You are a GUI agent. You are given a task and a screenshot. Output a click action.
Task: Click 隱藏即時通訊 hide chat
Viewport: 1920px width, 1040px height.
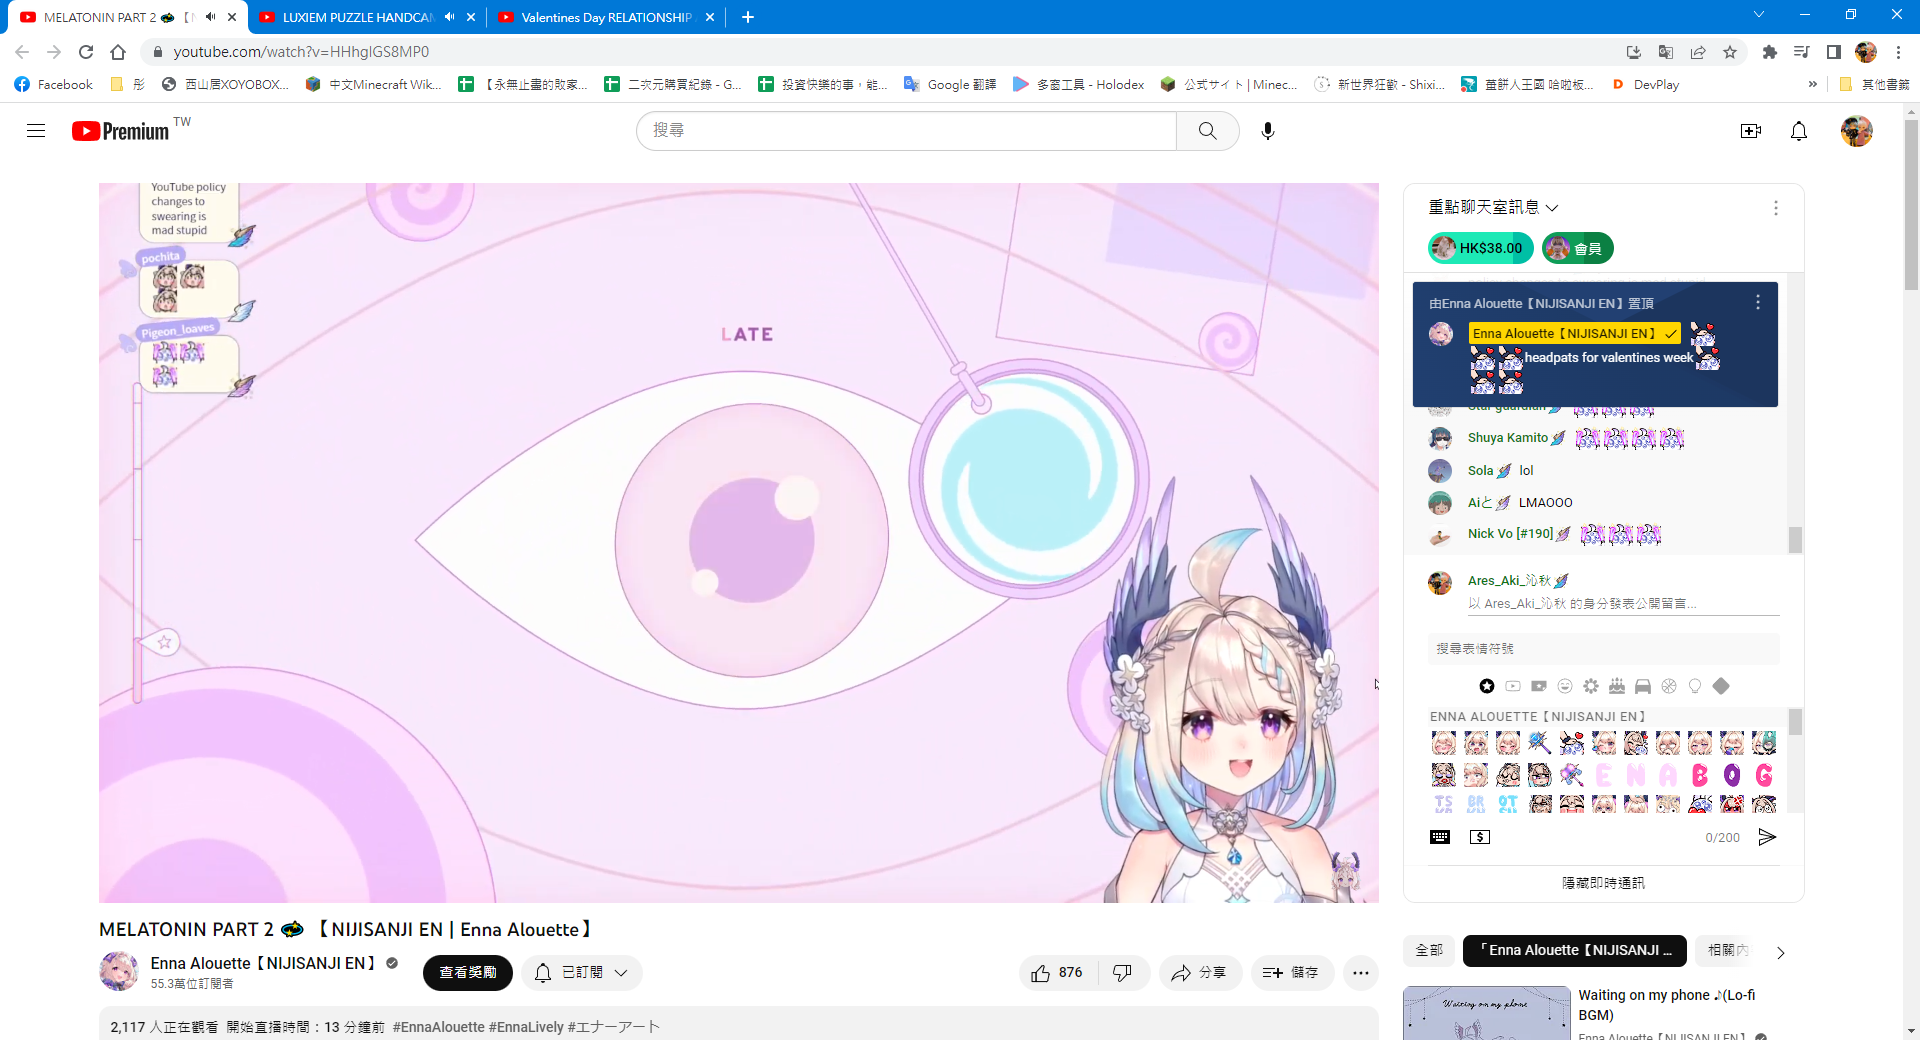(1603, 883)
